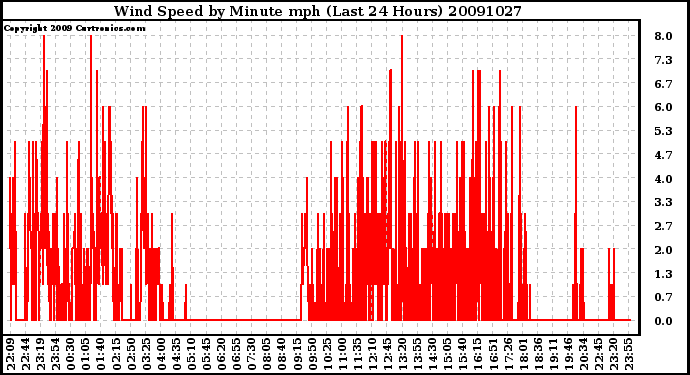Select the 15:05 time label

448,354
